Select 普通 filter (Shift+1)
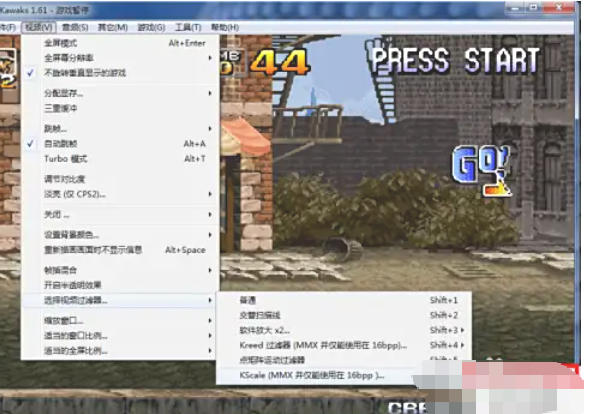 [344, 300]
